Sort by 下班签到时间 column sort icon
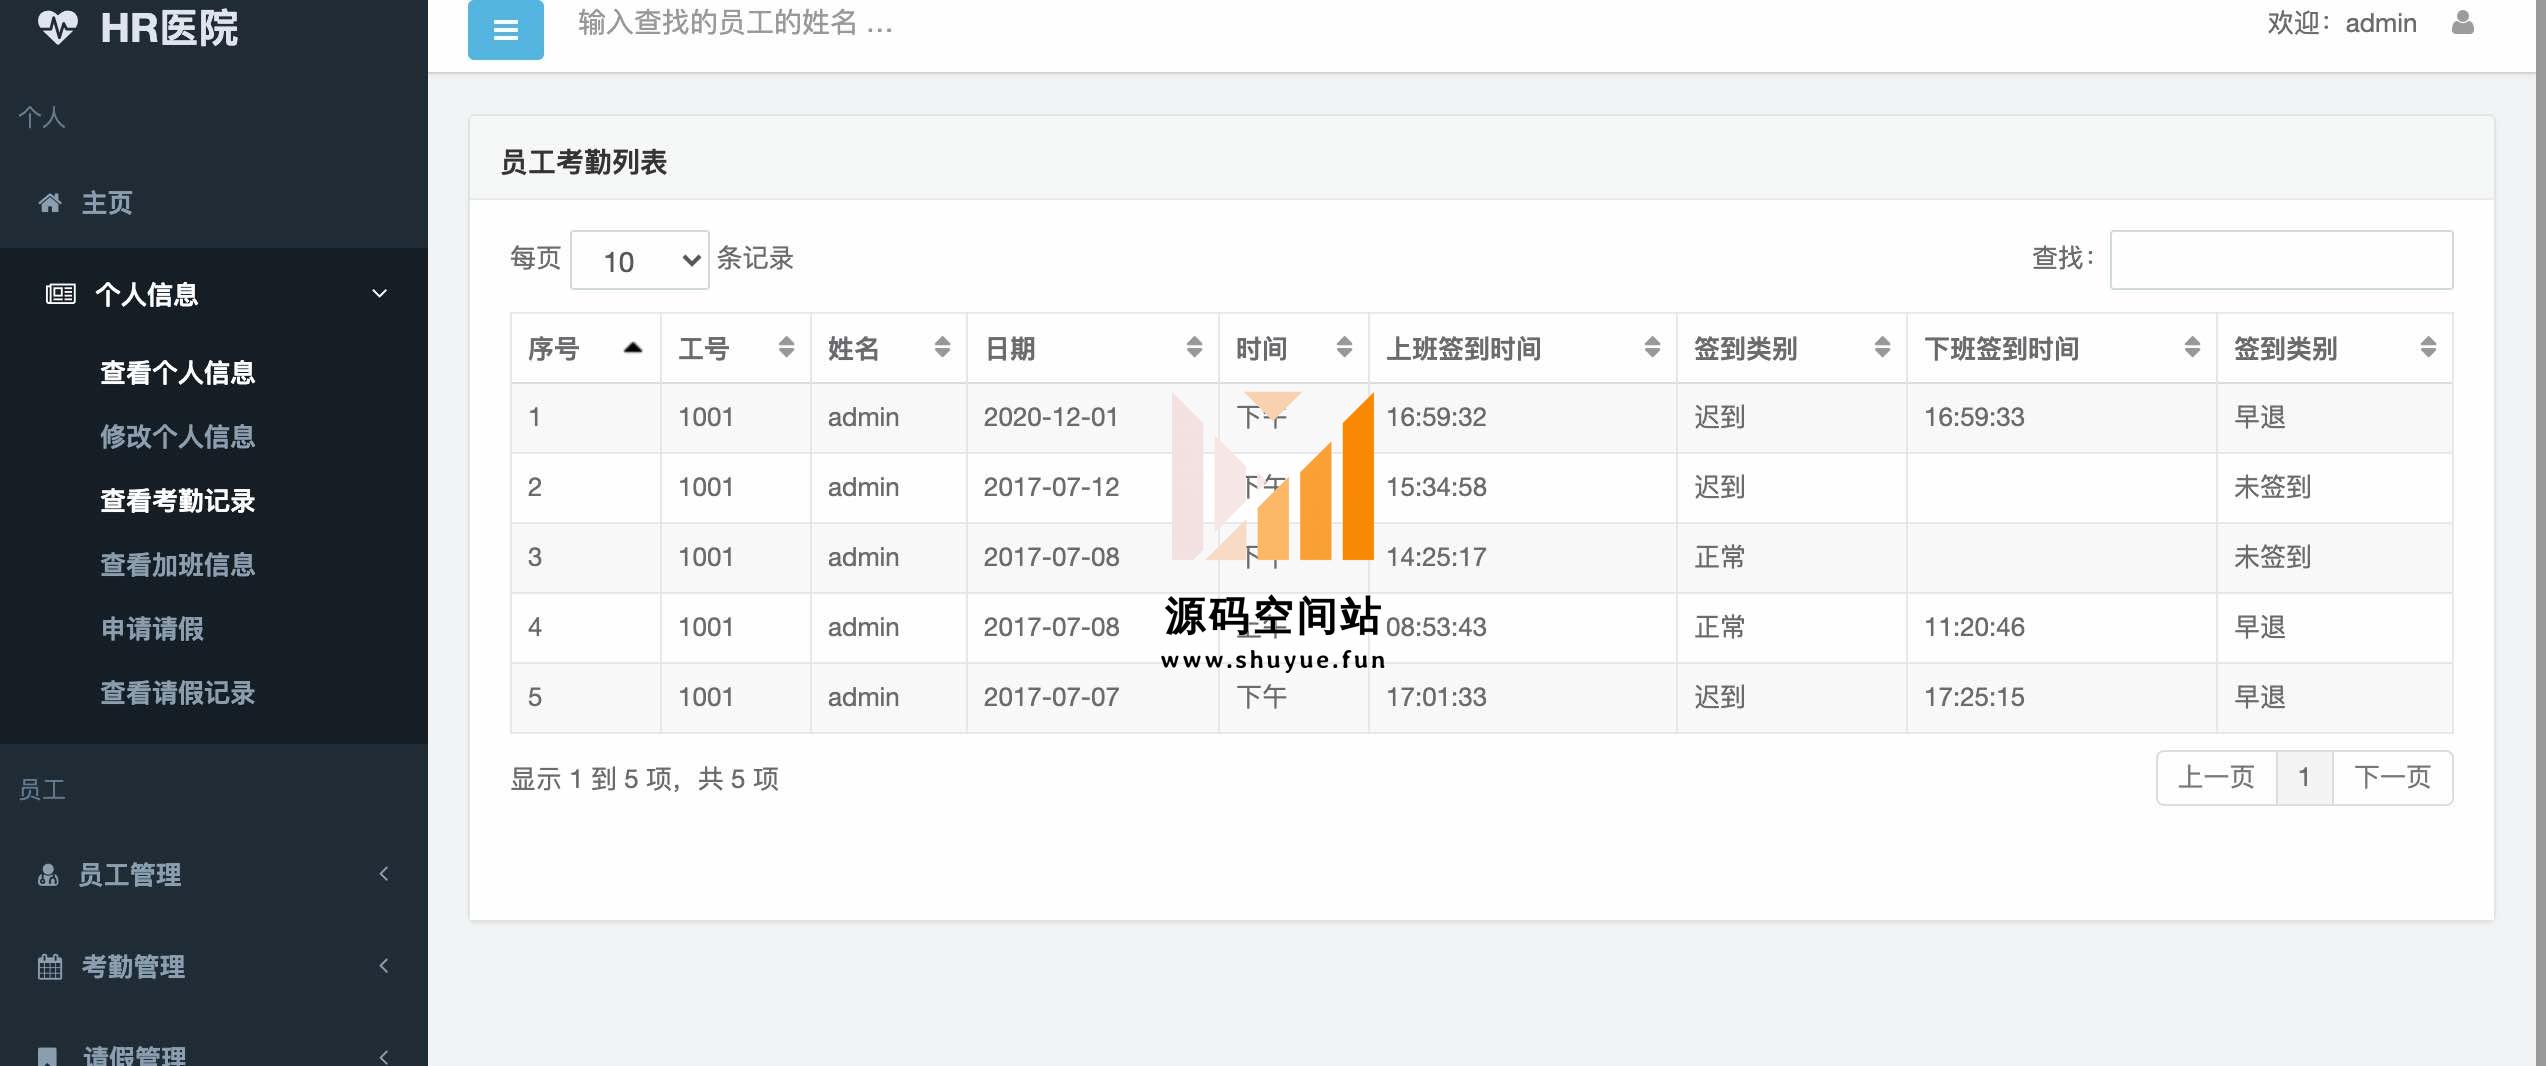This screenshot has height=1066, width=2546. [2192, 348]
